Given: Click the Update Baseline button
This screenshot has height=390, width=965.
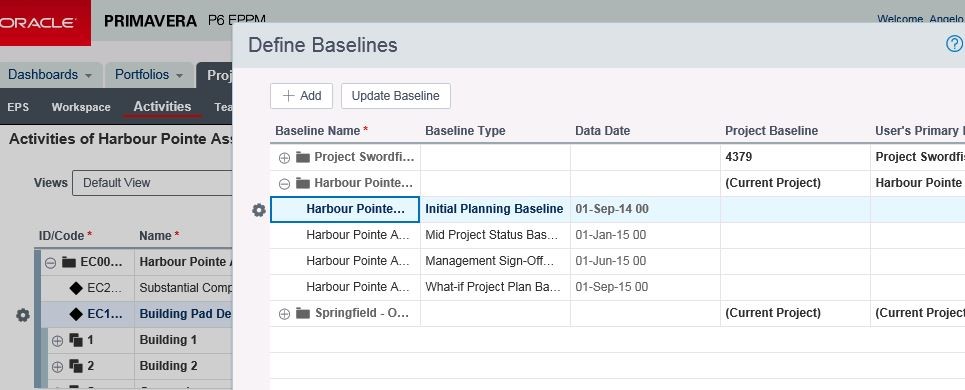Looking at the screenshot, I should pos(396,96).
